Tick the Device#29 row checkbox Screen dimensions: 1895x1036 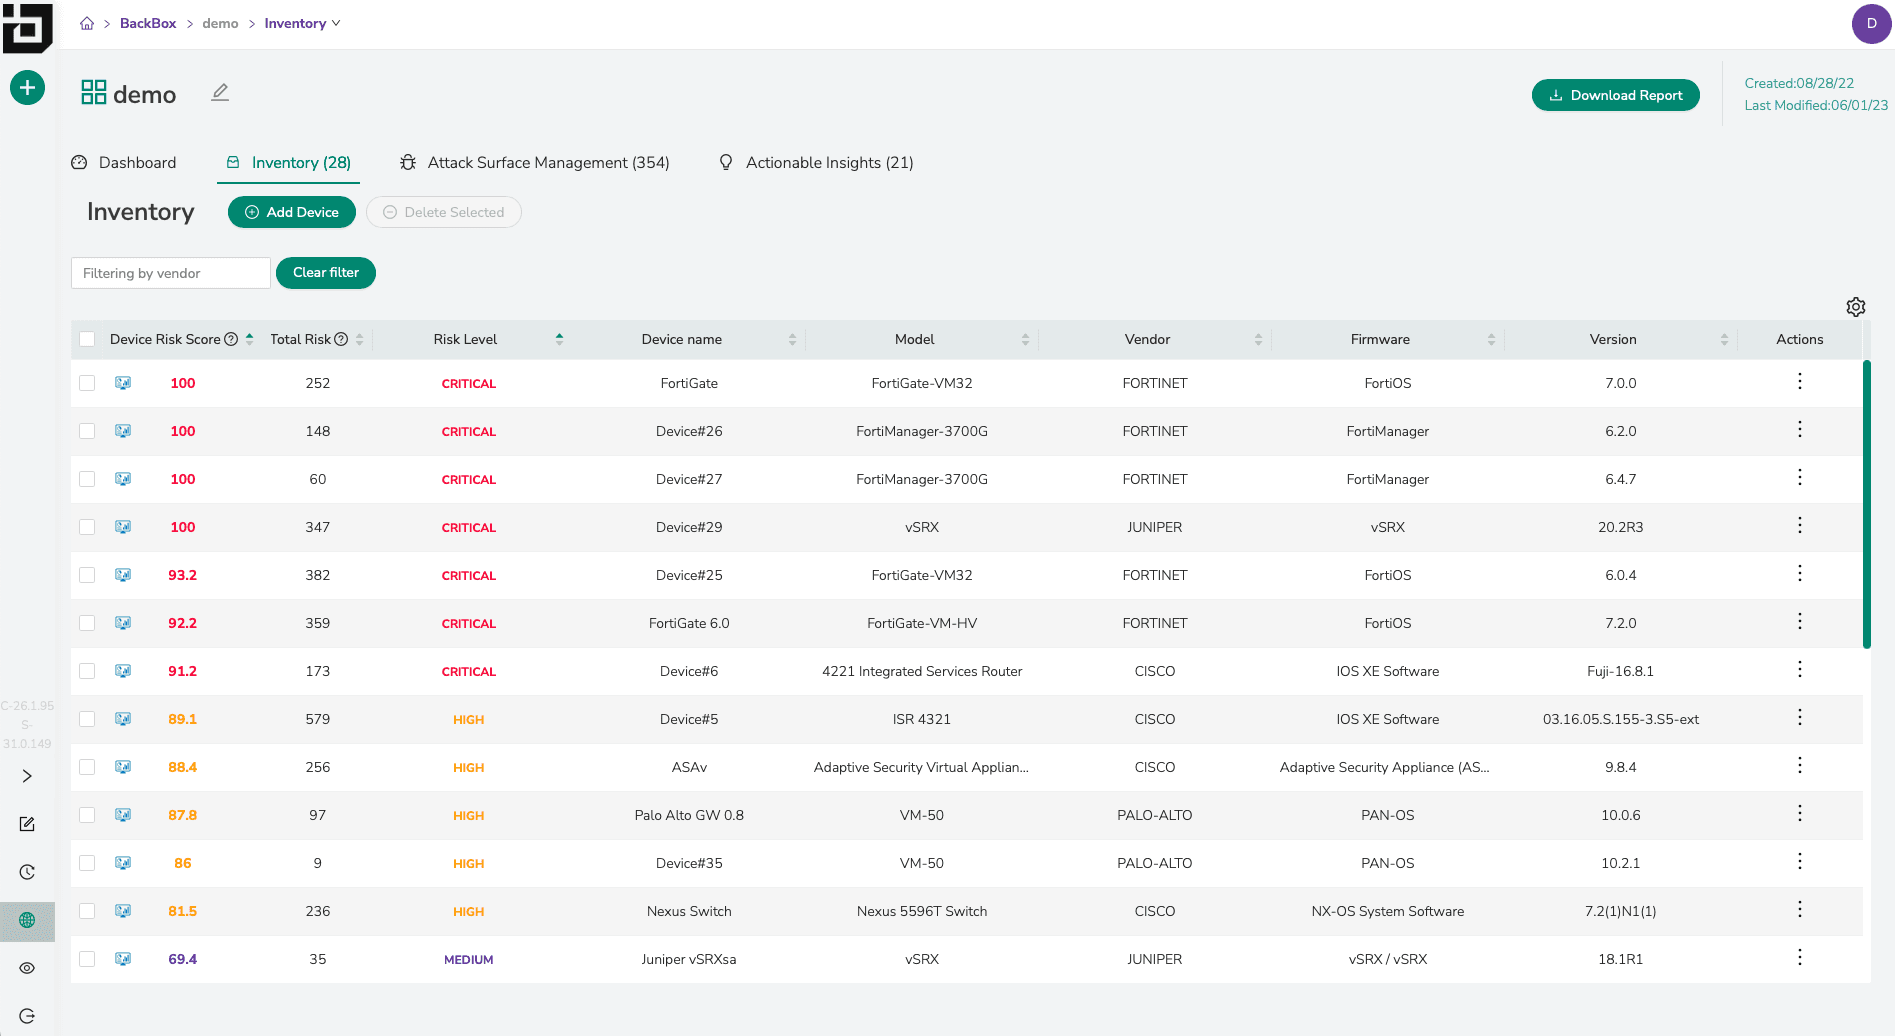(x=87, y=527)
